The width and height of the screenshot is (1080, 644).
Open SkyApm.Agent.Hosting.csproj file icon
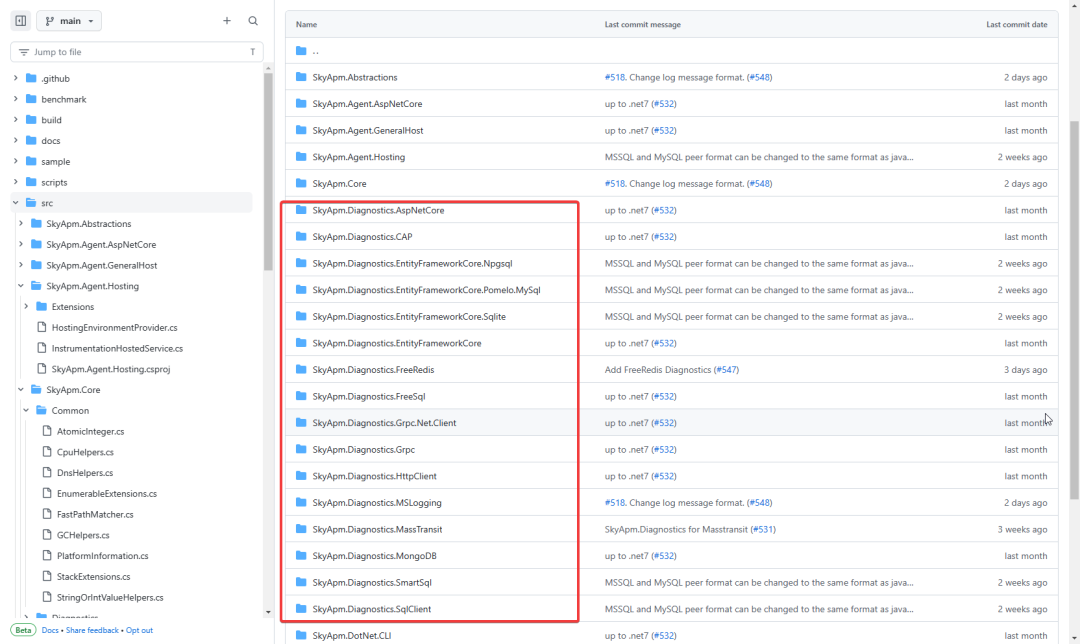click(x=41, y=368)
